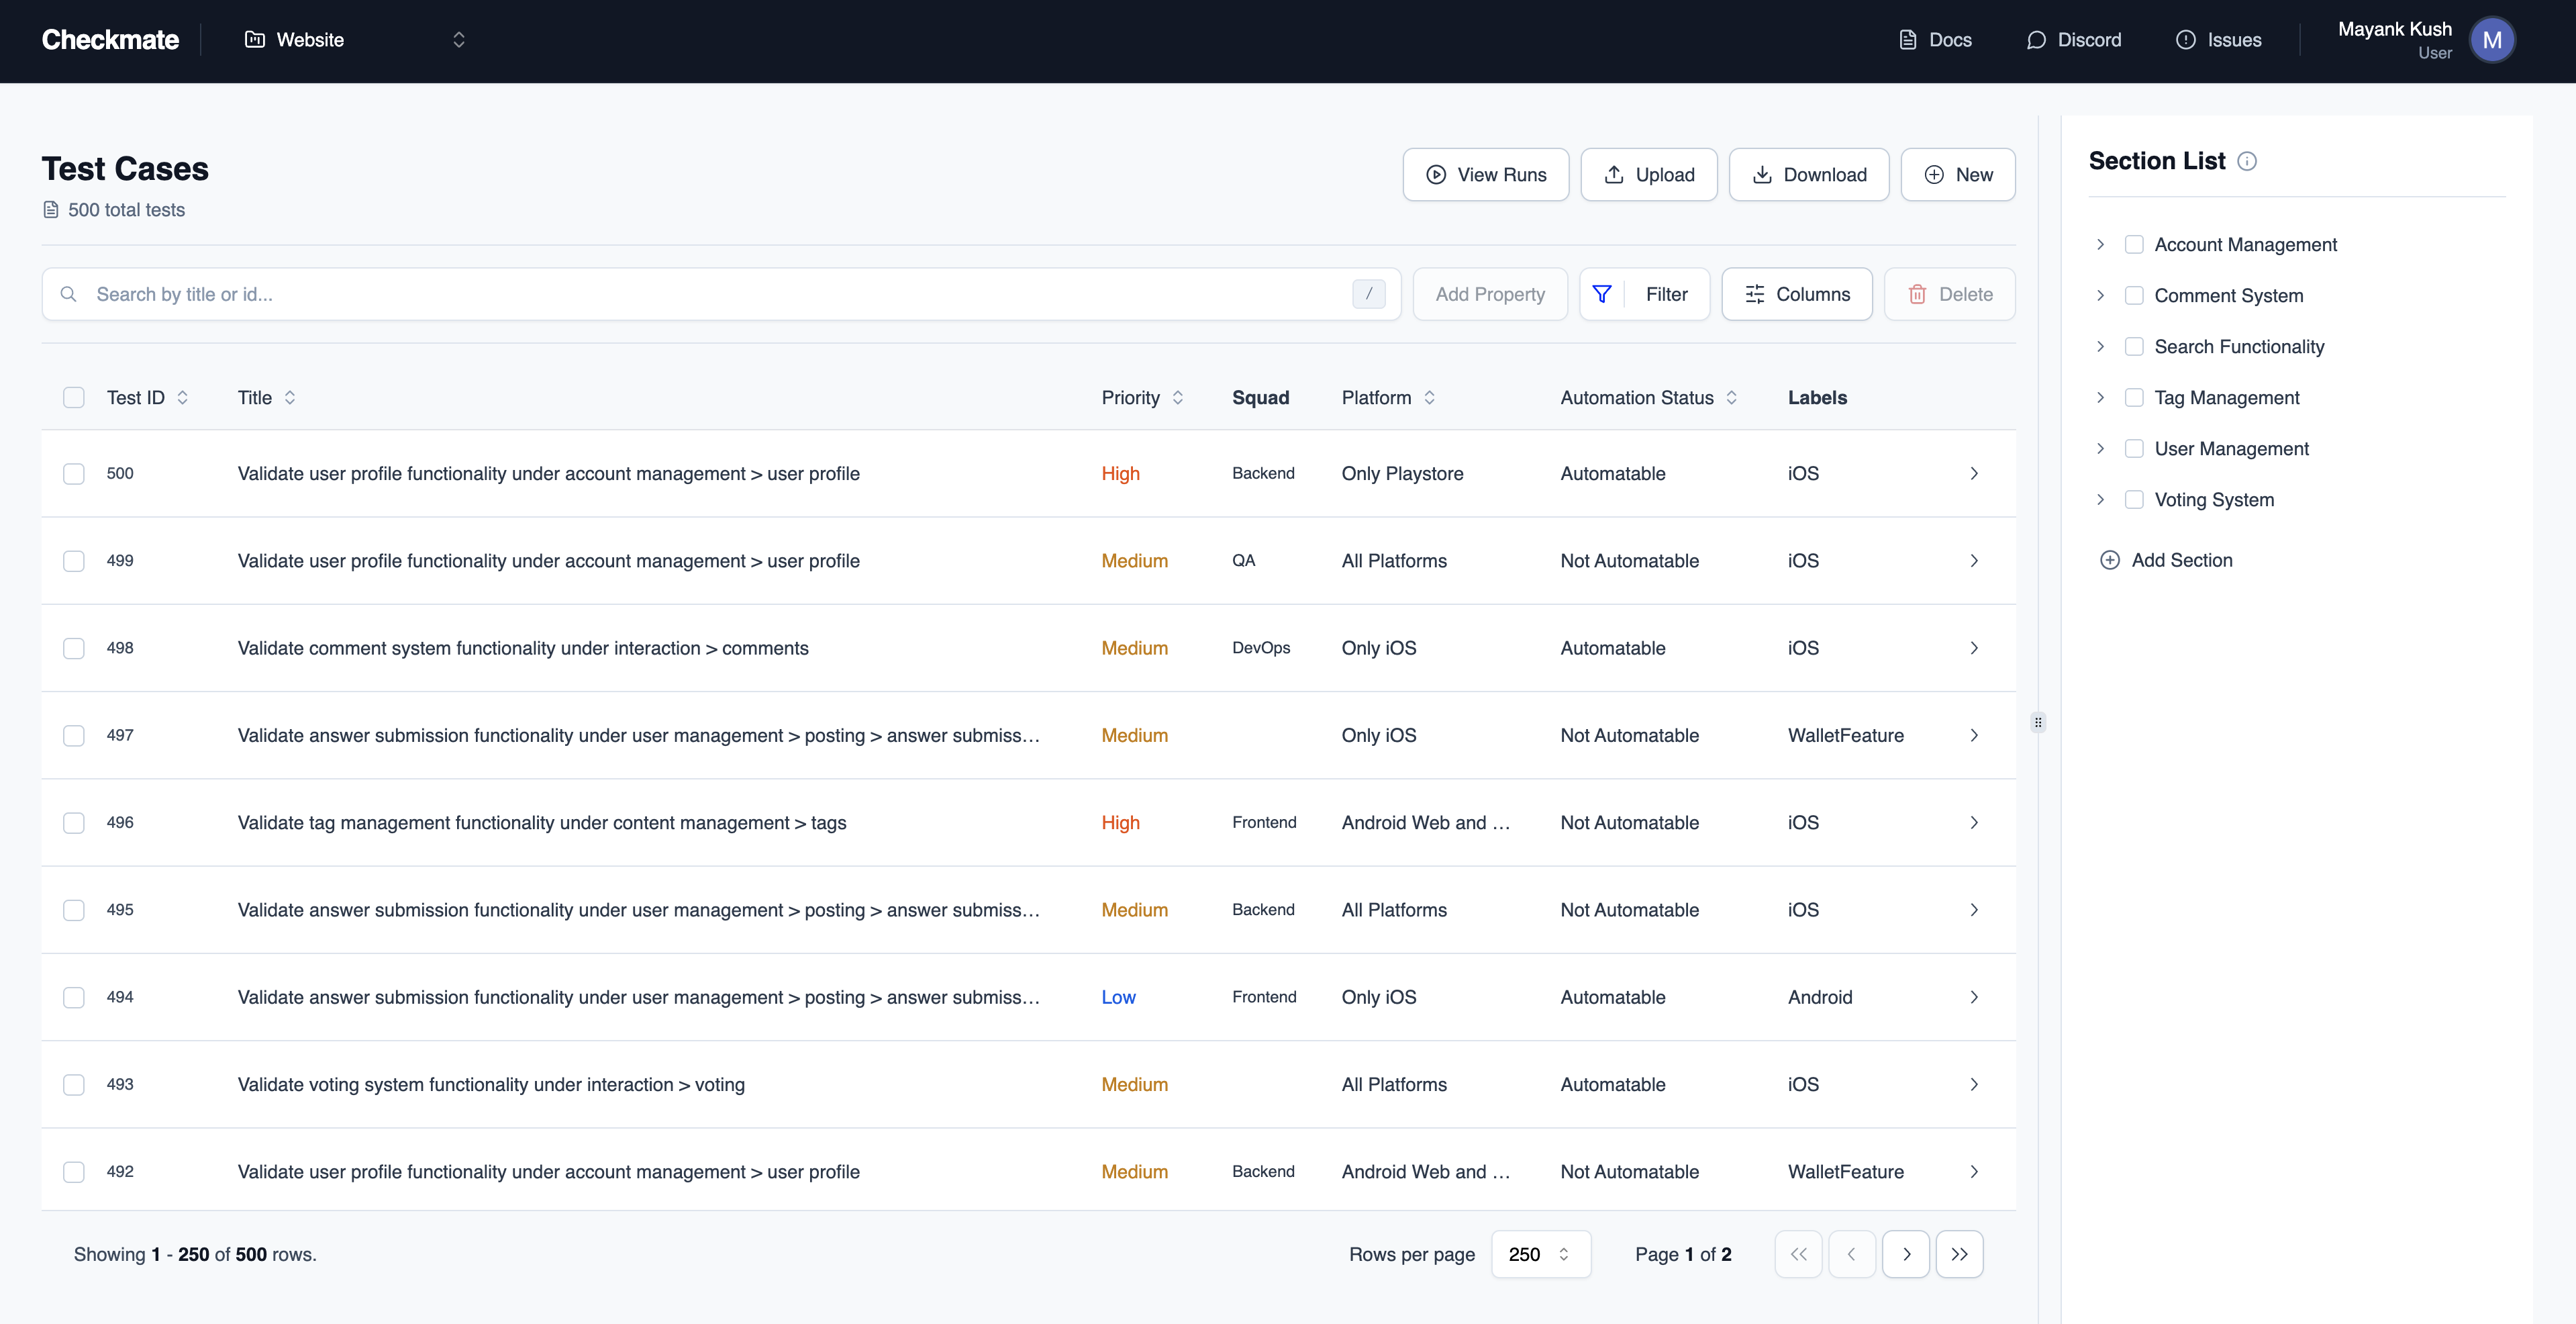Select the Account Management section checkbox
The image size is (2576, 1324).
[2135, 244]
